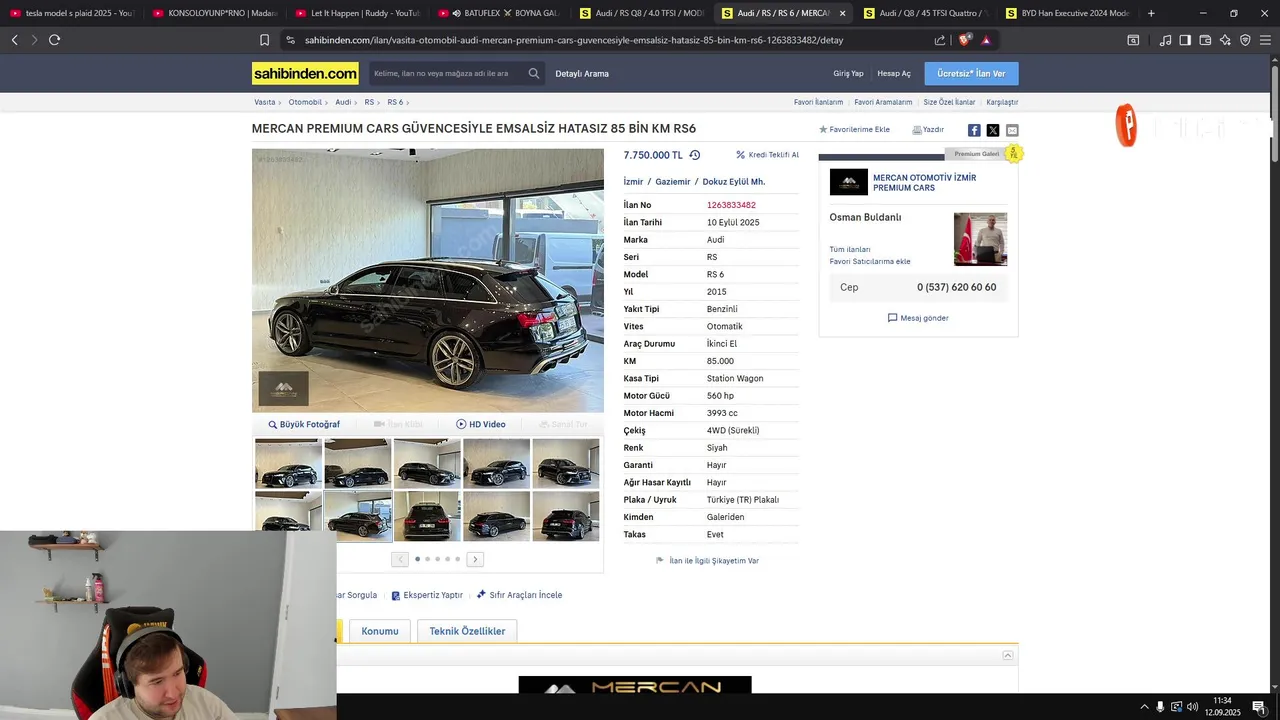Close the active Audi RS 6 tab
This screenshot has height=720, width=1280.
coord(842,13)
